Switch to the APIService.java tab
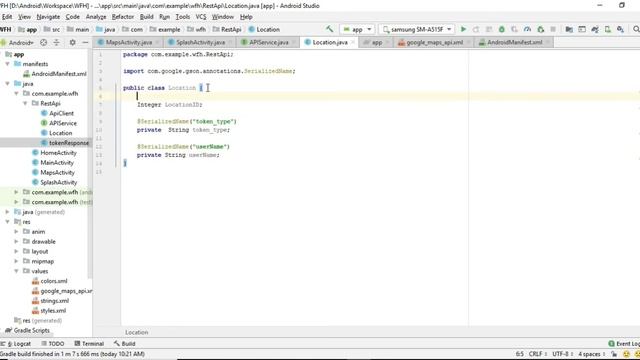This screenshot has height=360, width=640. pos(268,42)
